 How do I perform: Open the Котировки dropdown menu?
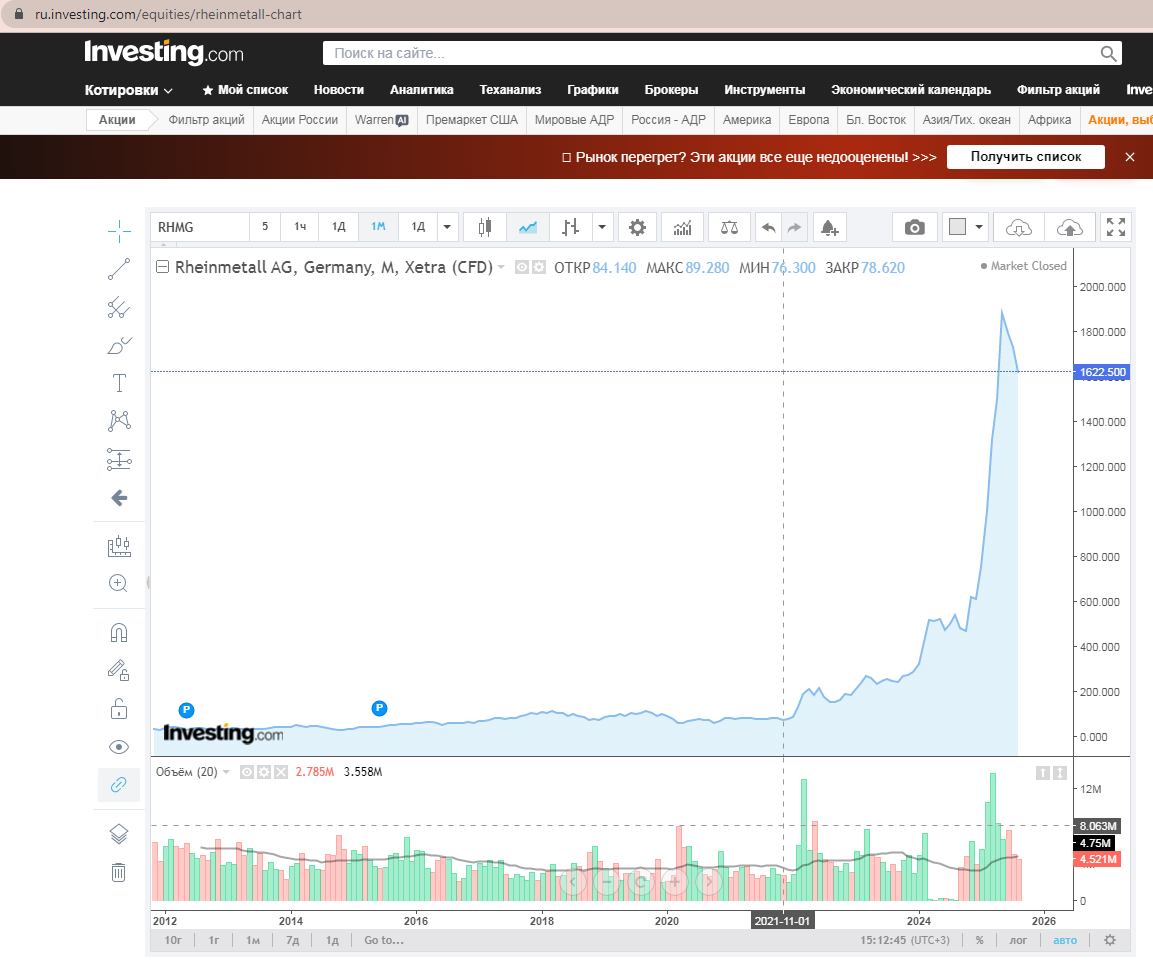tap(129, 90)
